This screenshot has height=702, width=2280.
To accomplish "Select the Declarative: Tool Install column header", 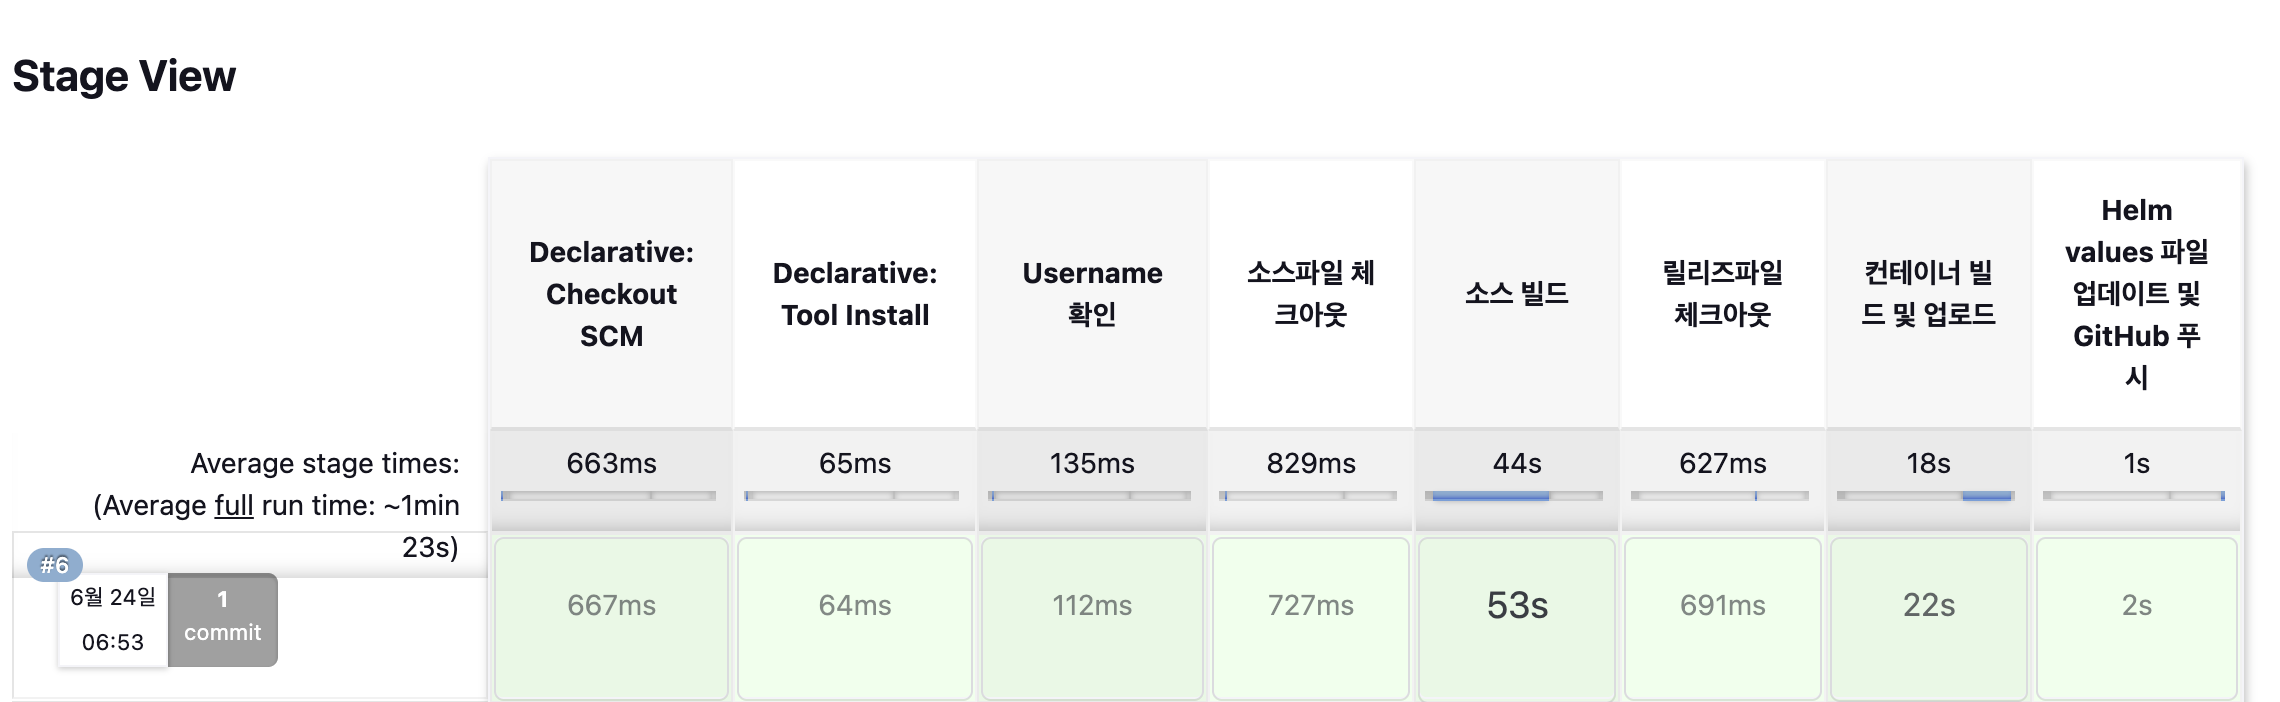I will (x=854, y=294).
